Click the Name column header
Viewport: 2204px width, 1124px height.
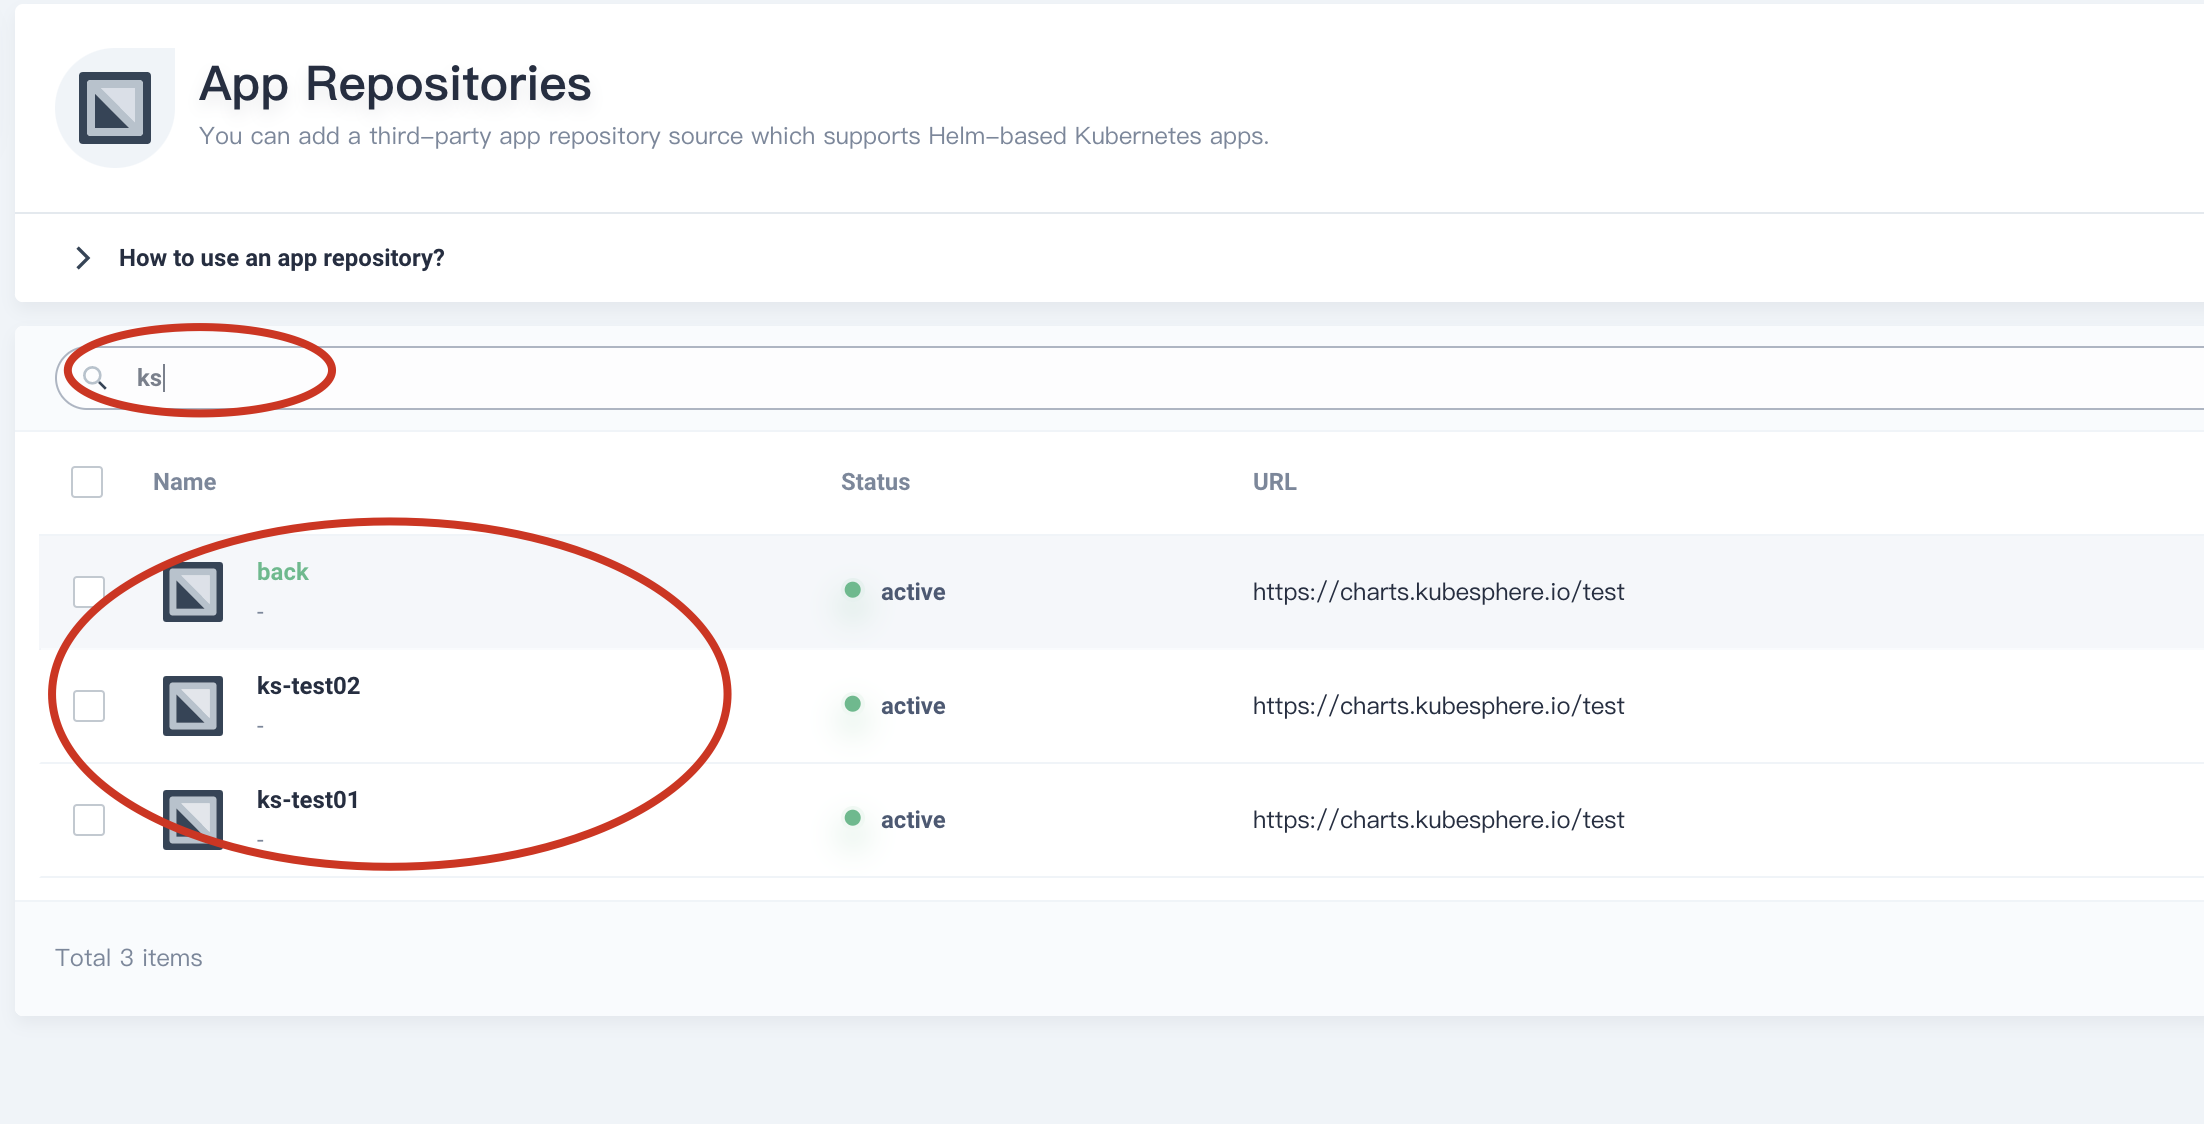pyautogui.click(x=184, y=481)
